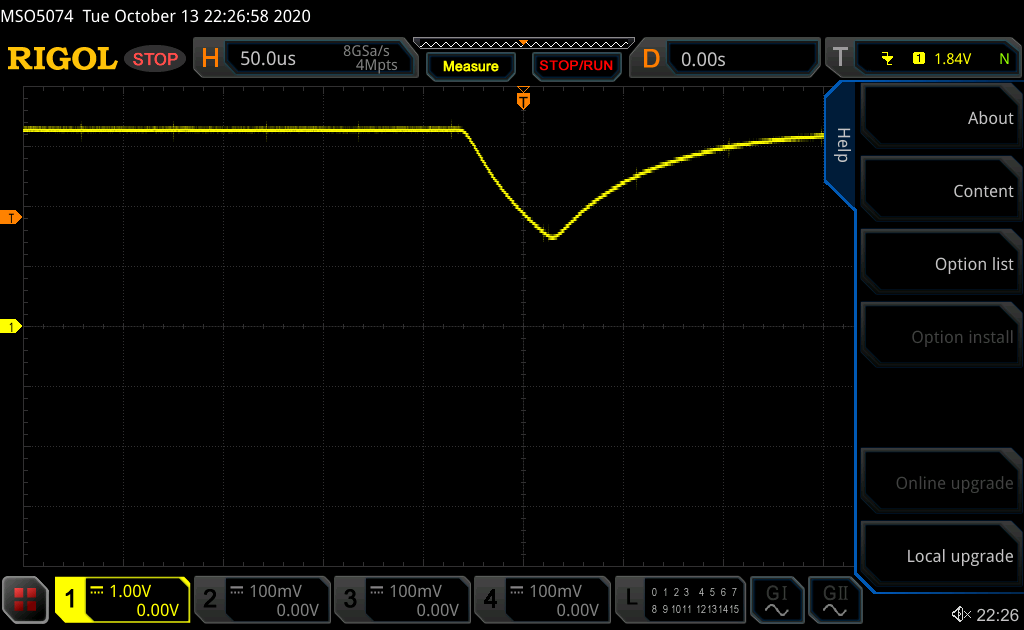Open channel 1 1.00V scale settings
Screen dimensions: 1024x630
point(130,591)
